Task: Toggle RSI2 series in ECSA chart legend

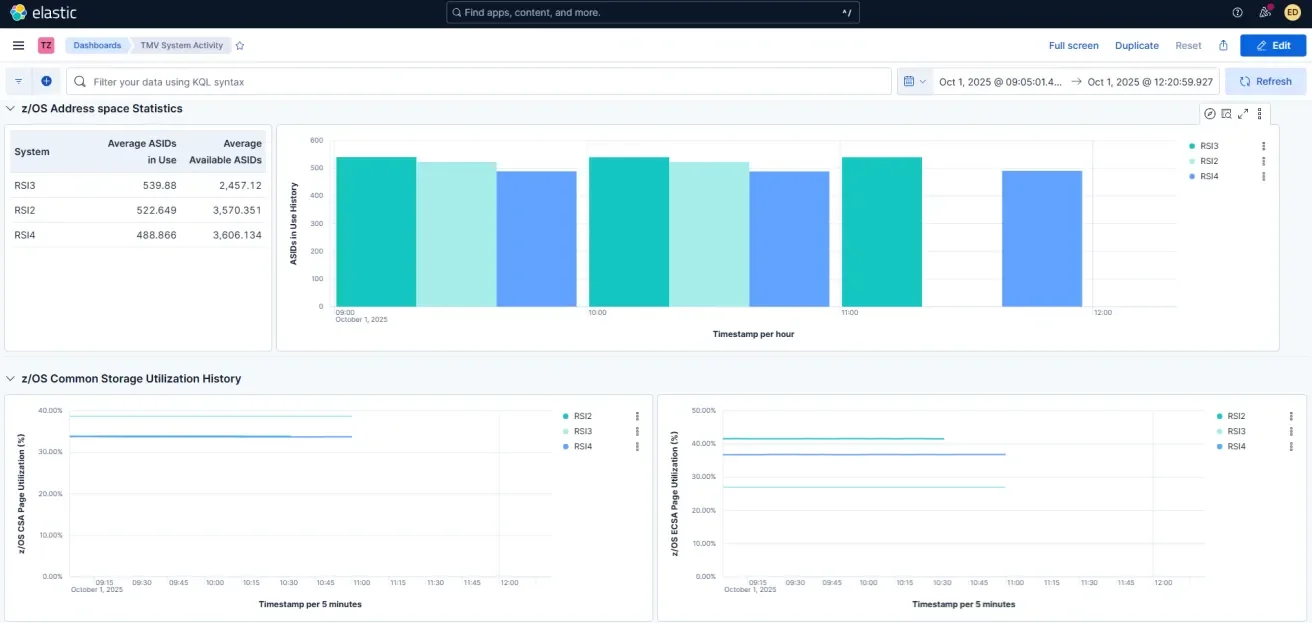Action: click(1236, 416)
